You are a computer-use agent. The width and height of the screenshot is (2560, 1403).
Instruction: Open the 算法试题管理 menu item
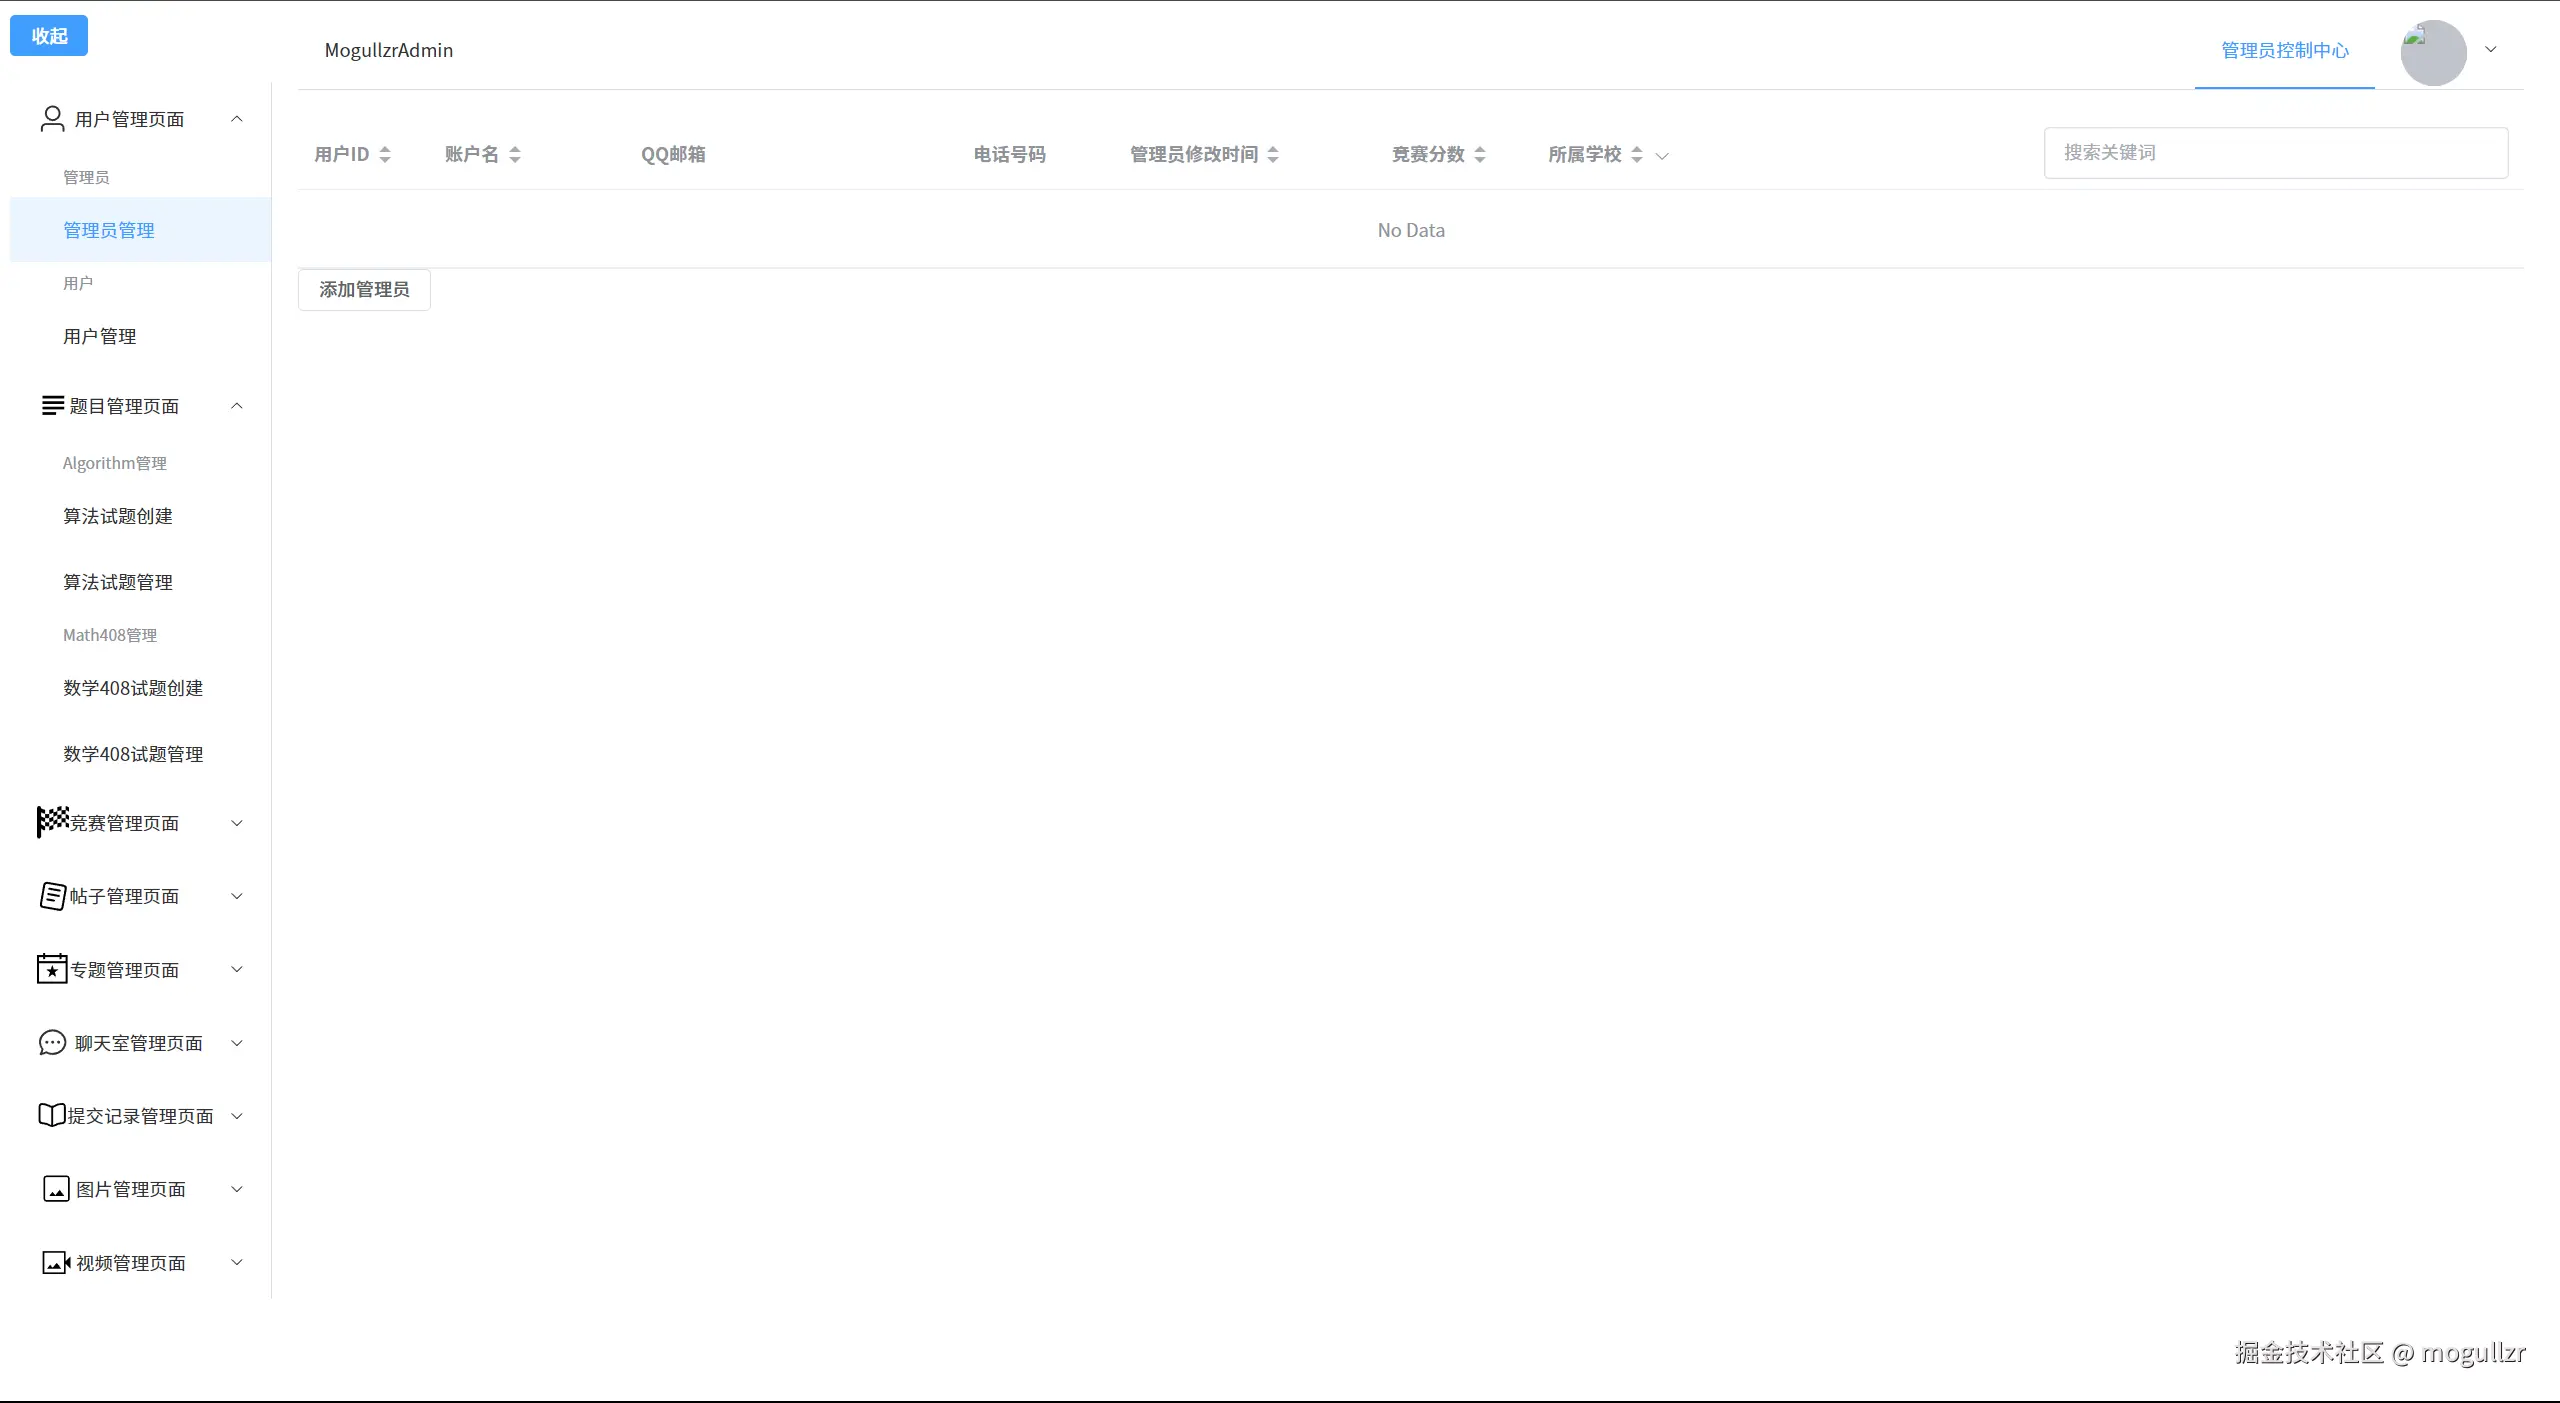click(x=118, y=582)
